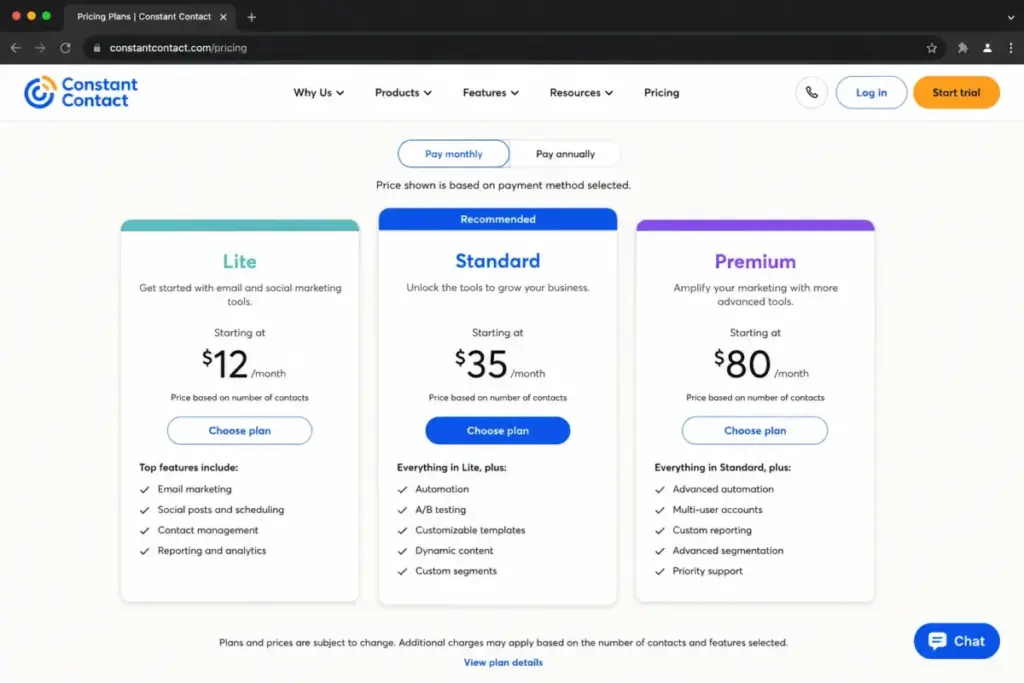Click the Recommended banner
The image size is (1024, 683).
[x=498, y=219]
